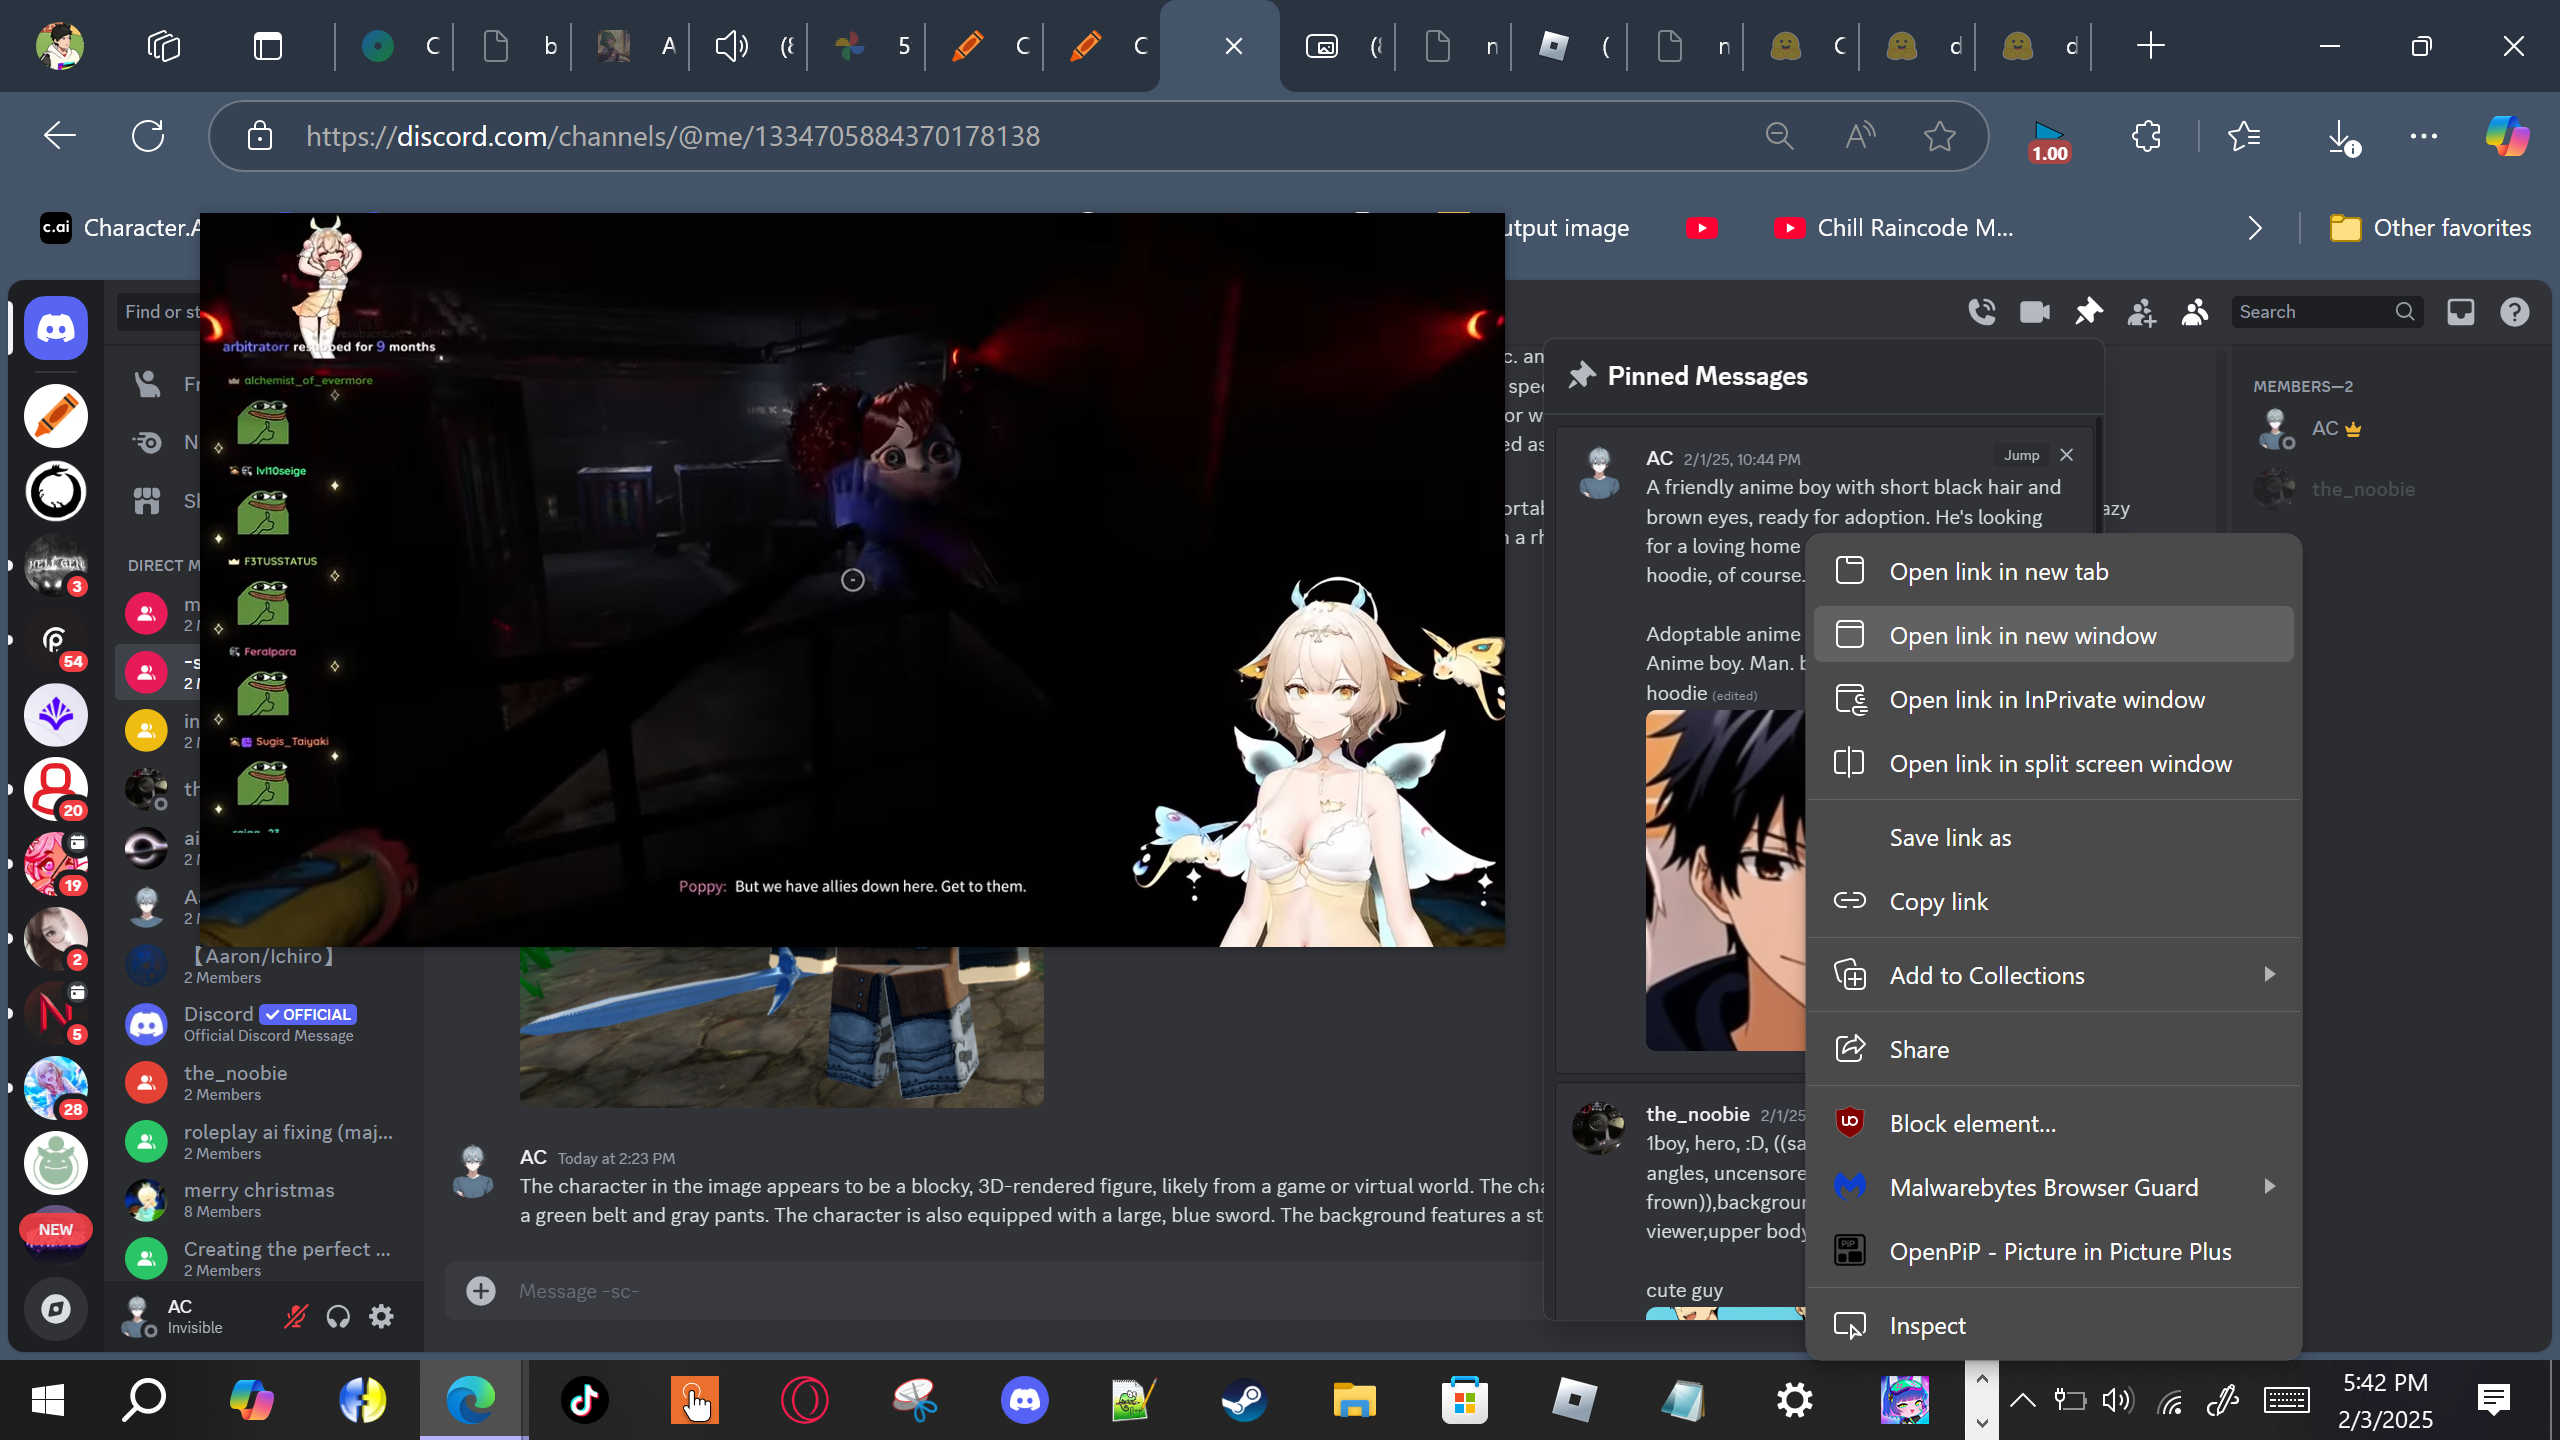This screenshot has width=2560, height=1440.
Task: Open Steam from the taskbar
Action: click(1244, 1400)
